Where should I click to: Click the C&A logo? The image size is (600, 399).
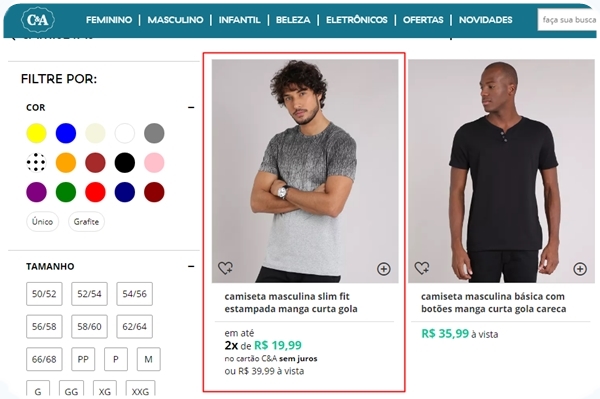tap(38, 20)
